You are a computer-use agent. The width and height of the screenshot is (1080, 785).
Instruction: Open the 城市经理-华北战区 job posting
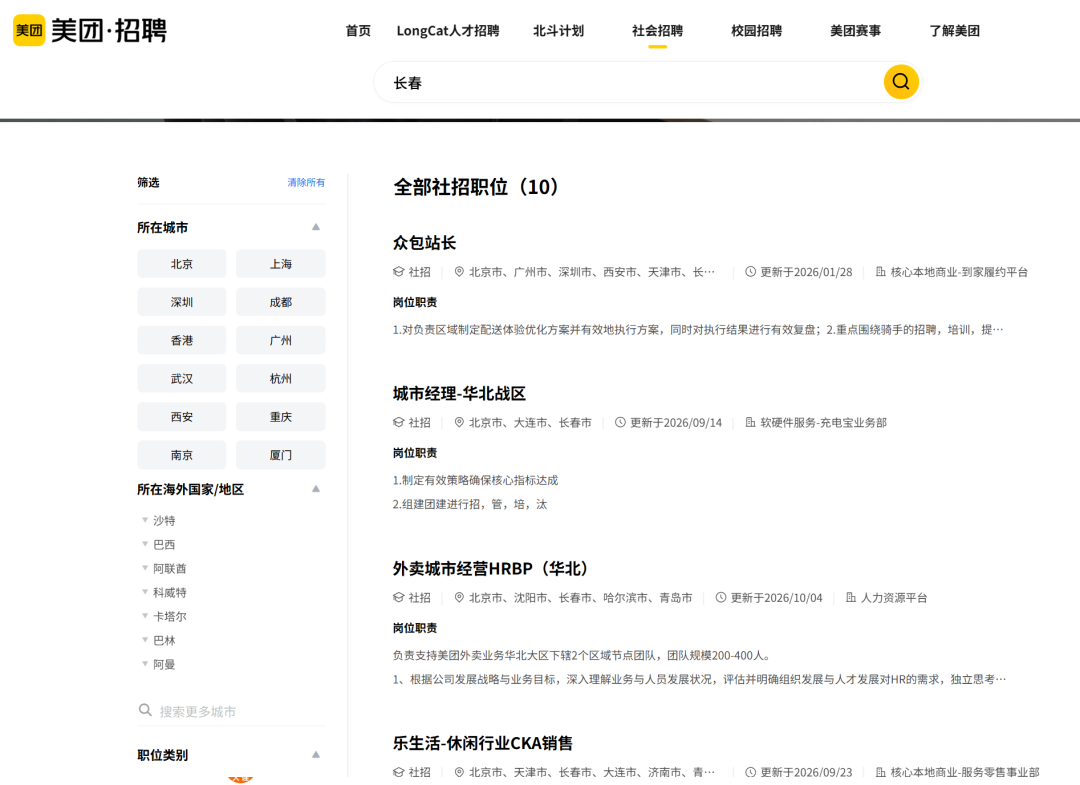(x=459, y=393)
